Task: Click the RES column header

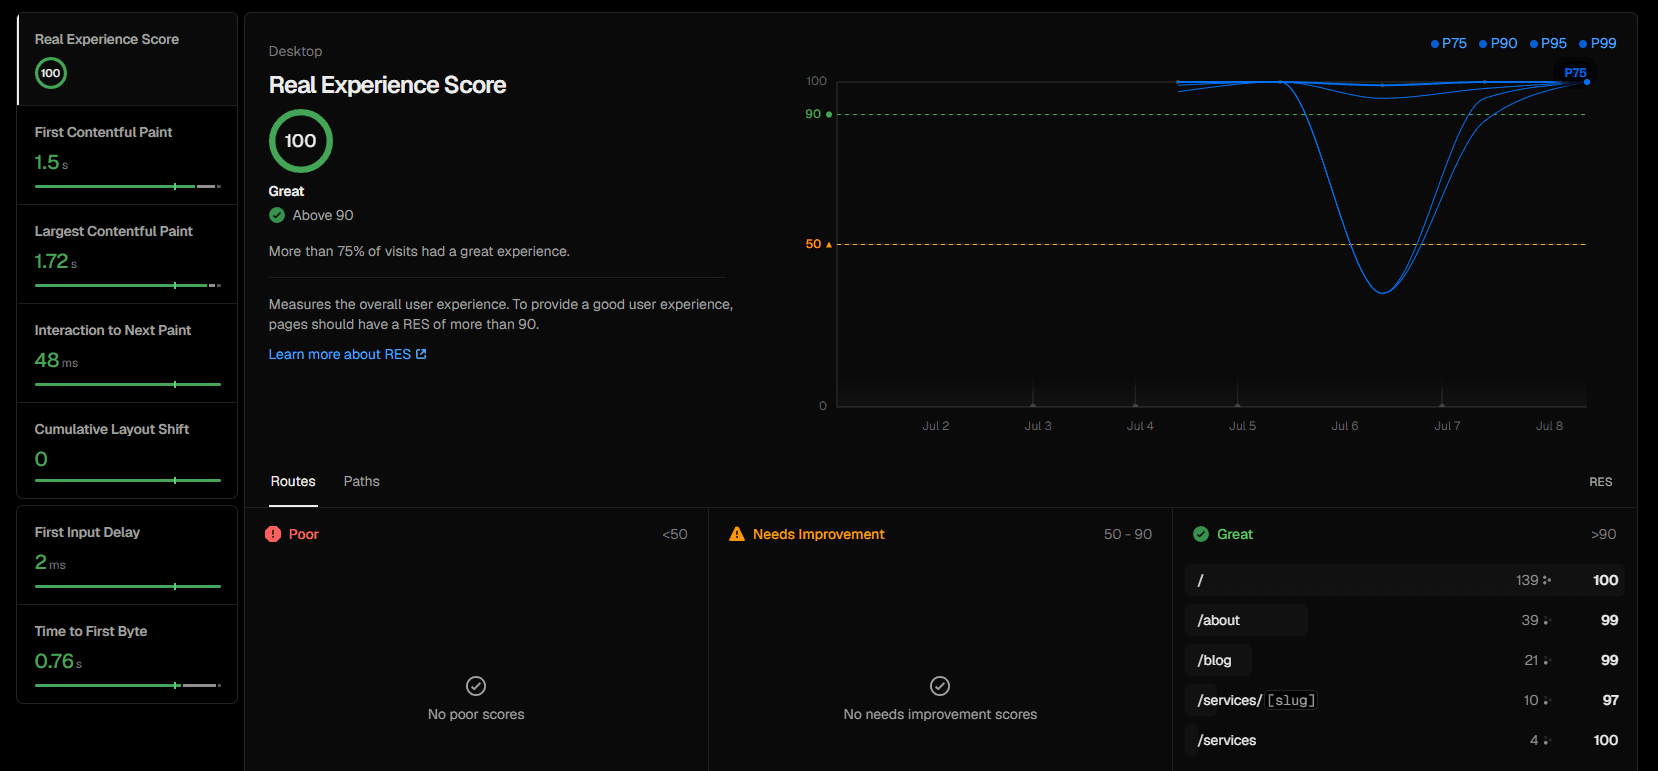Action: click(x=1601, y=482)
